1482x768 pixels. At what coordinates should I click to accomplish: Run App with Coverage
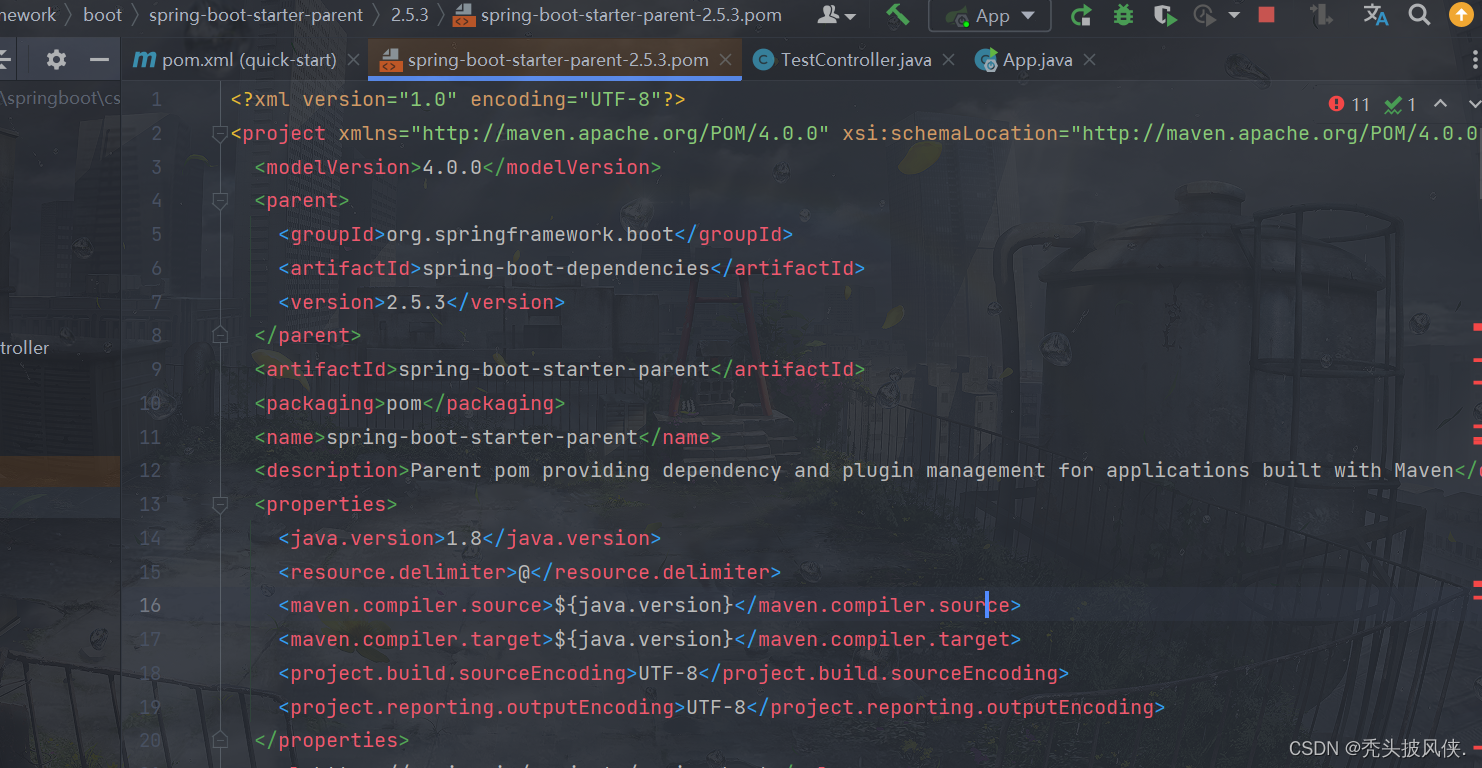click(1164, 15)
